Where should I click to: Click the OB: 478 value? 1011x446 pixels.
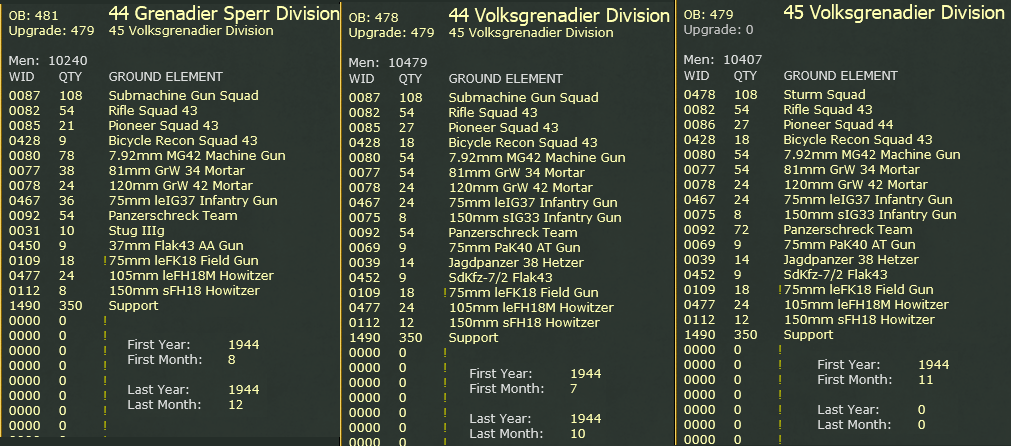coord(373,17)
